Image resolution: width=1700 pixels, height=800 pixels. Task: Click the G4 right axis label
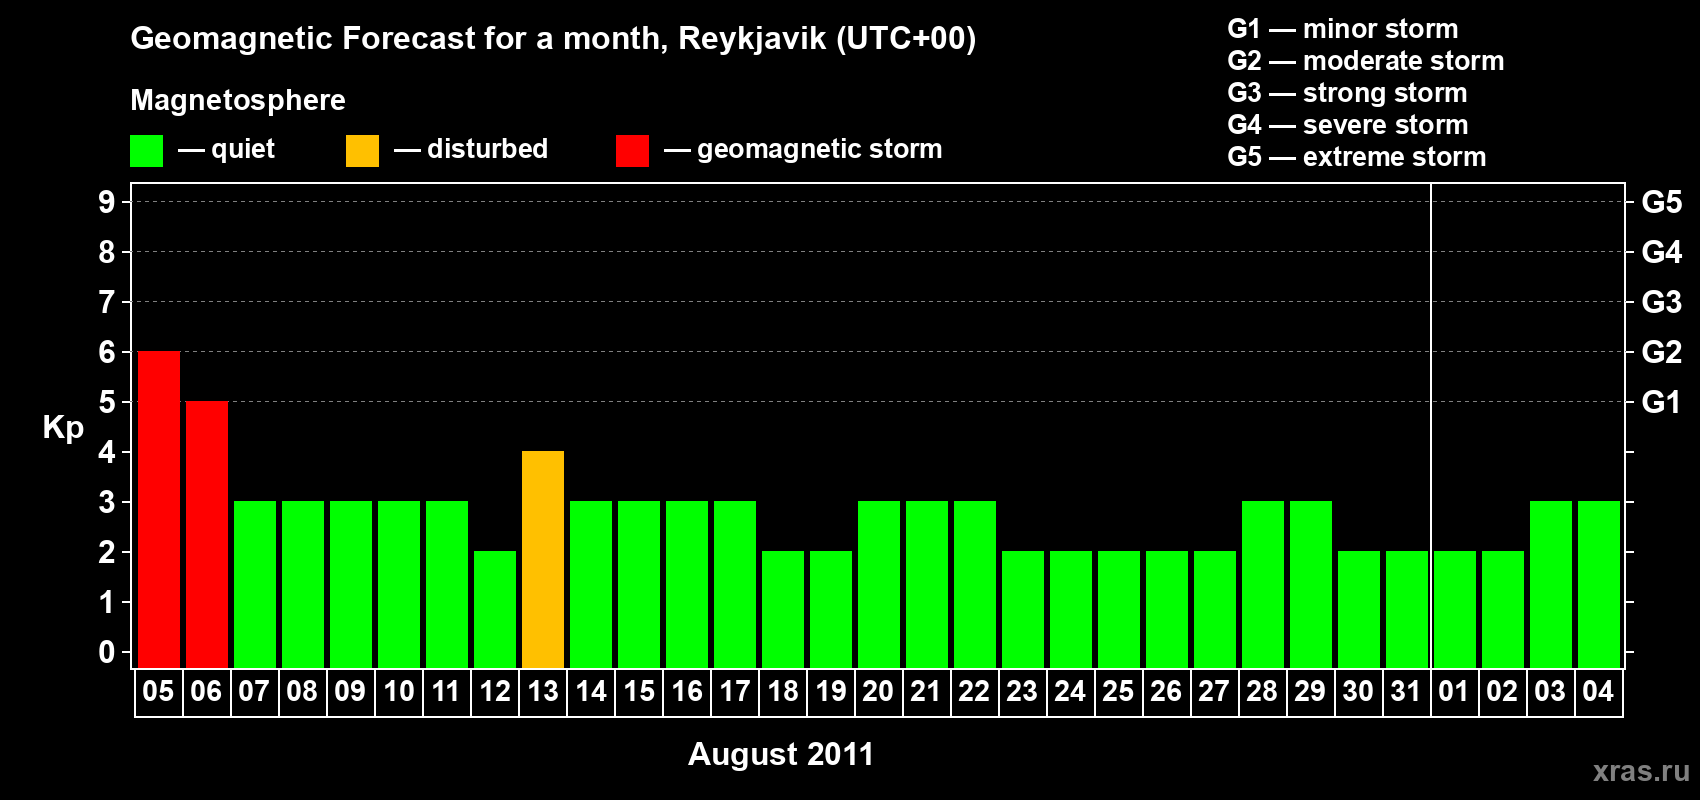pyautogui.click(x=1662, y=252)
